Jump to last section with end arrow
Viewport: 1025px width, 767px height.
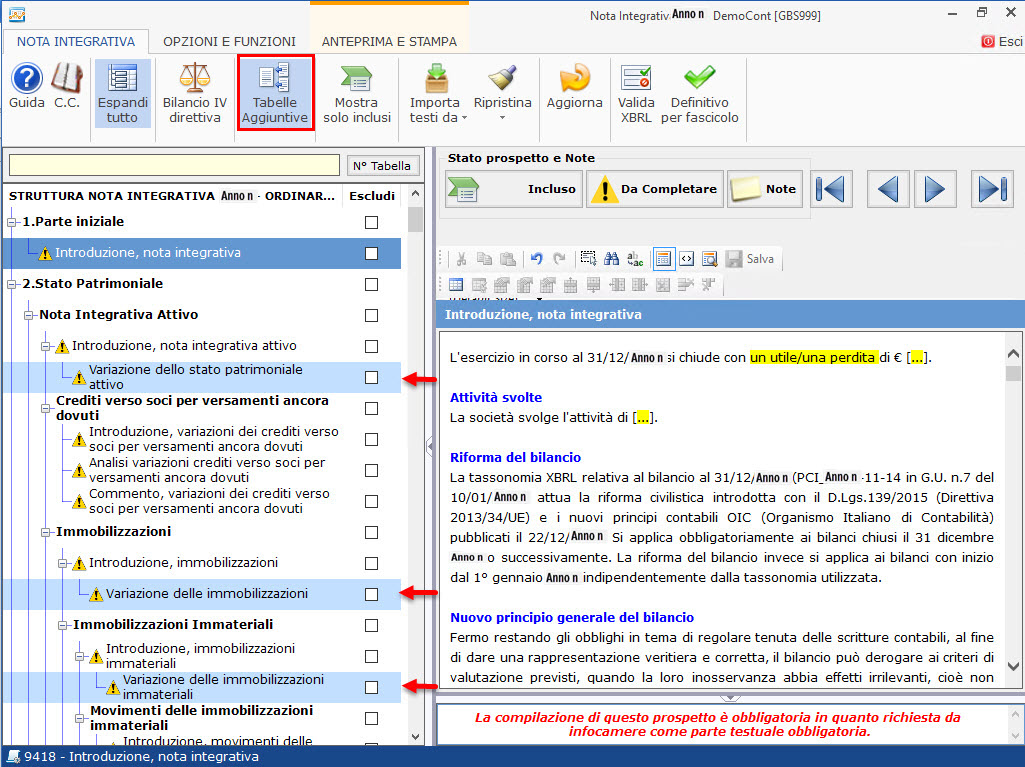pyautogui.click(x=990, y=189)
